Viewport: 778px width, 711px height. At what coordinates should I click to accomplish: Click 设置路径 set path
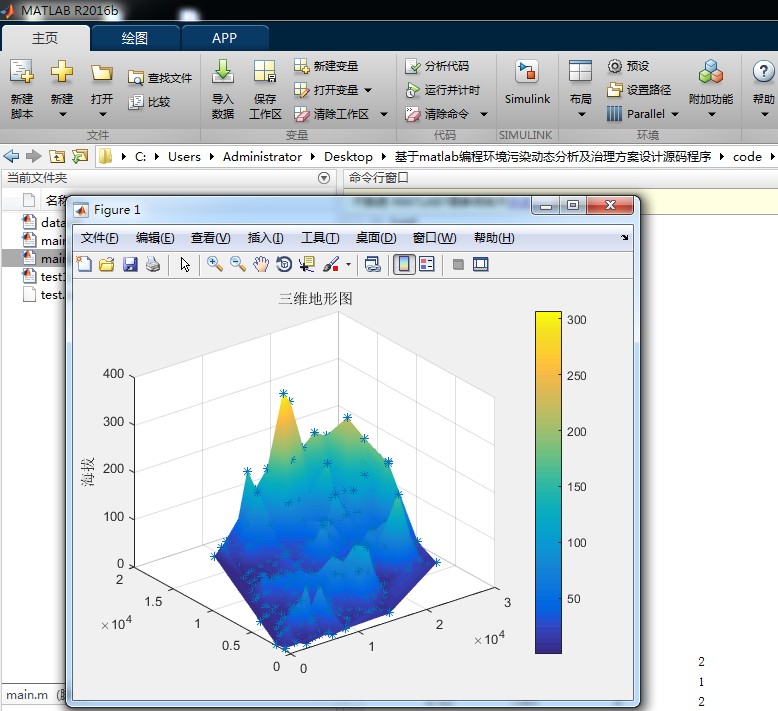(x=639, y=90)
